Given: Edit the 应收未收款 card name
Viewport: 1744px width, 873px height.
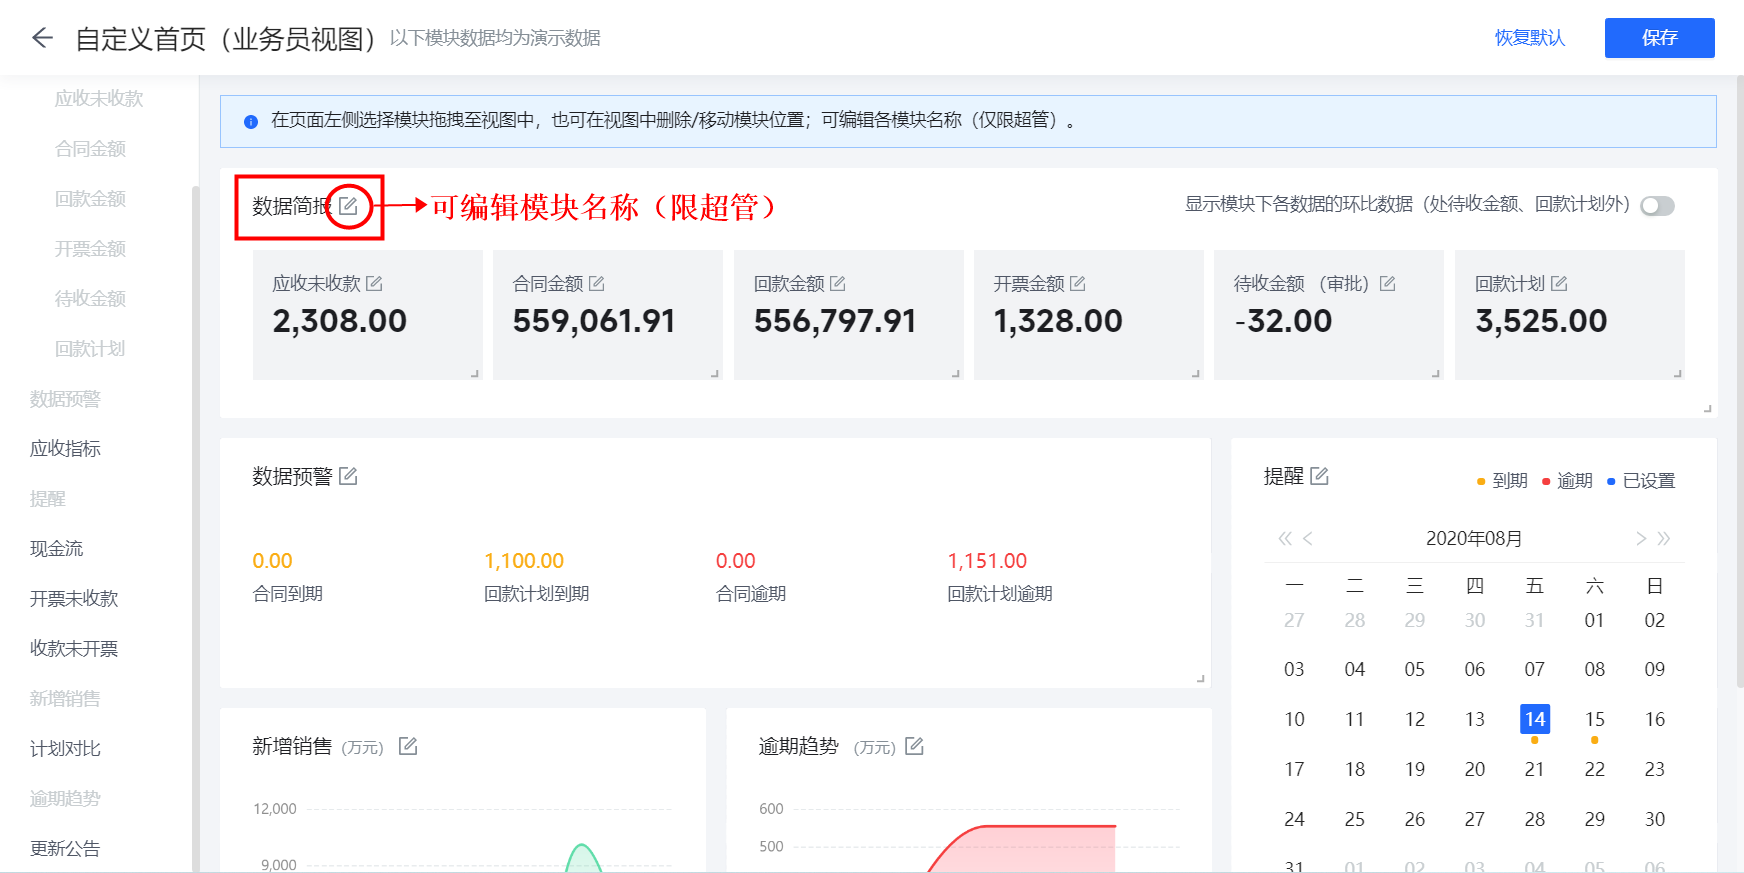Looking at the screenshot, I should pyautogui.click(x=374, y=284).
